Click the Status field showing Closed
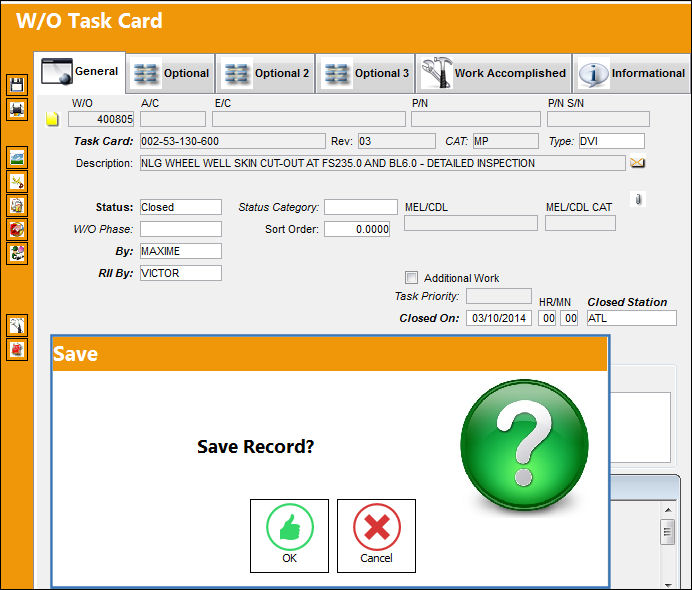Viewport: 692px width, 590px height. (181, 207)
